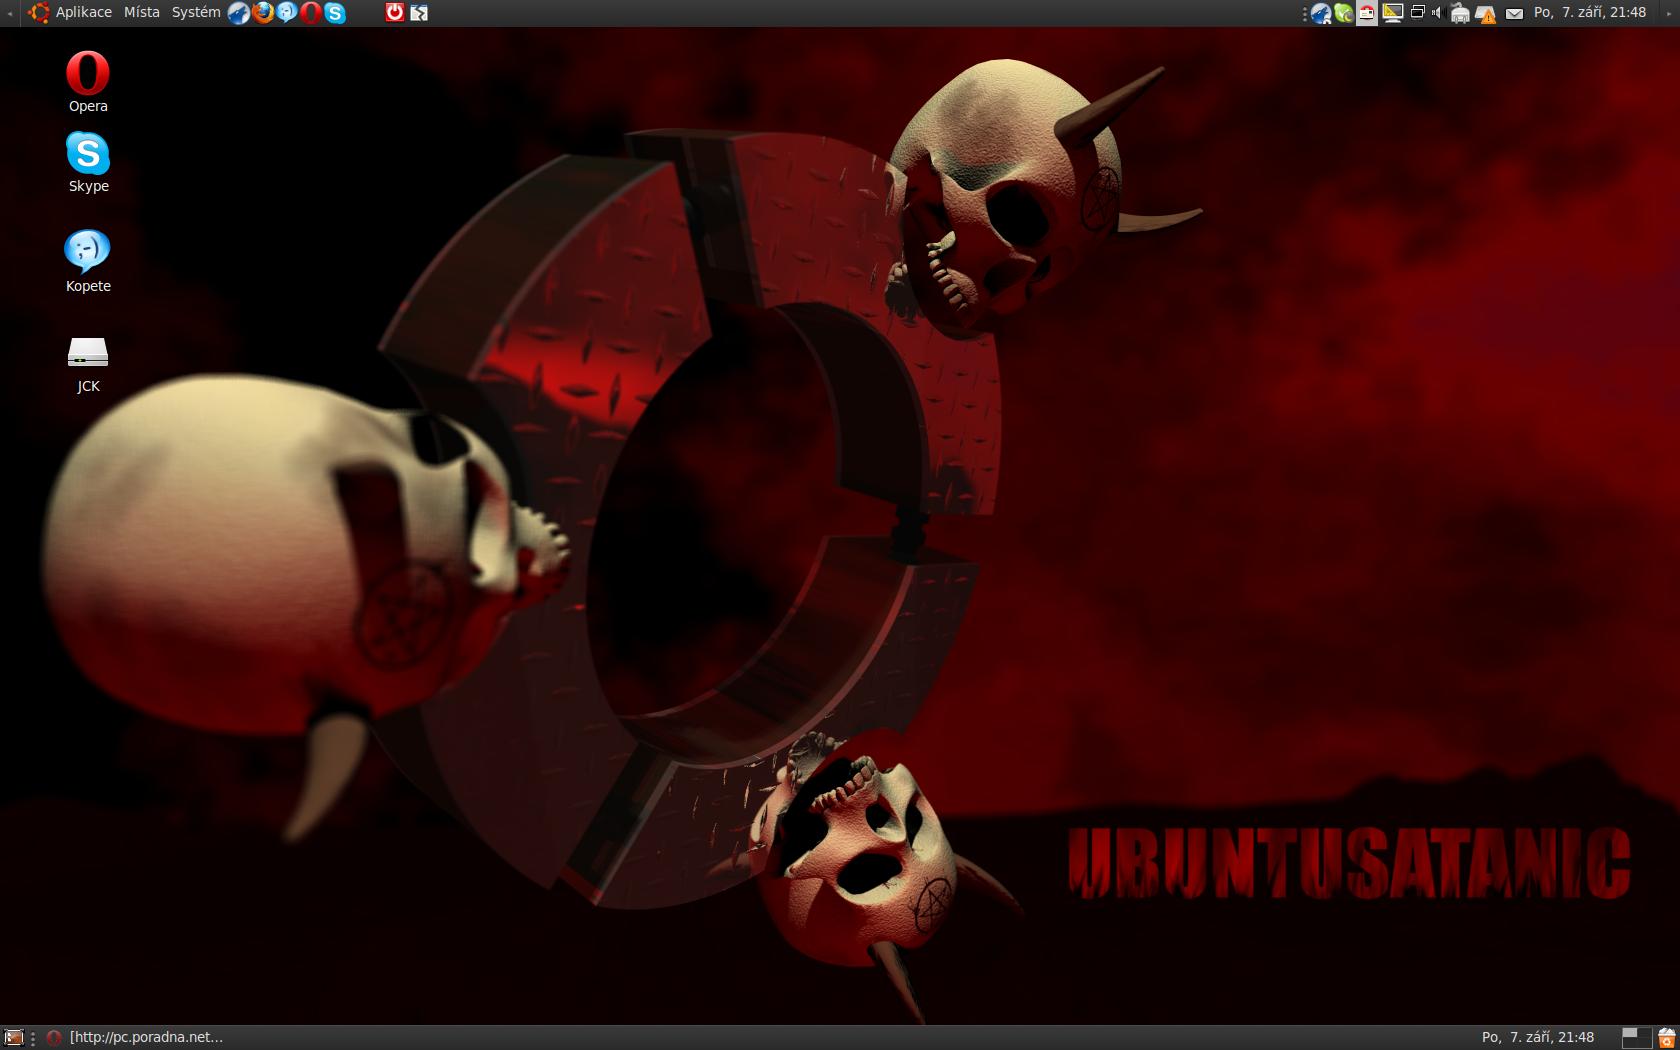Image resolution: width=1680 pixels, height=1050 pixels.
Task: Switch to the pc.poradna.net Opera window
Action: [136, 1037]
